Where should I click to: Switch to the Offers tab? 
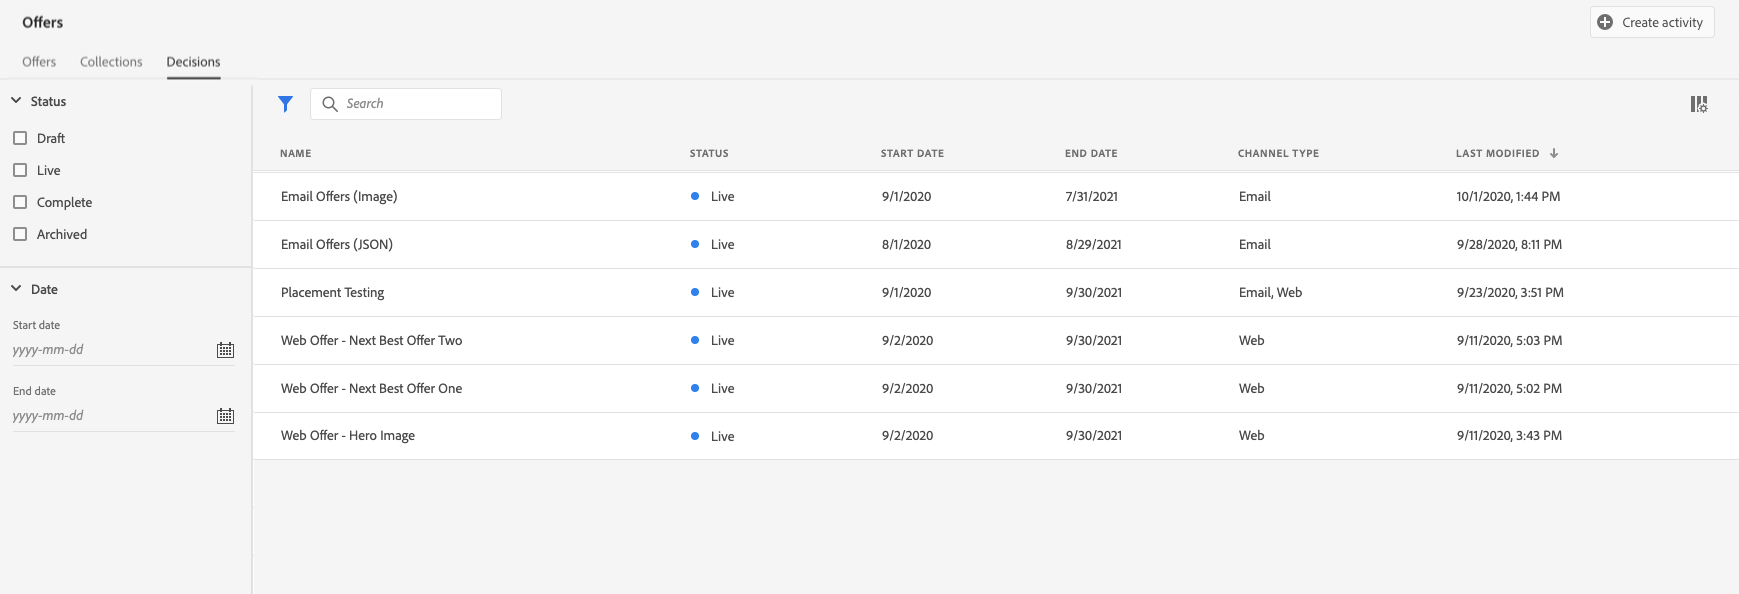point(39,62)
